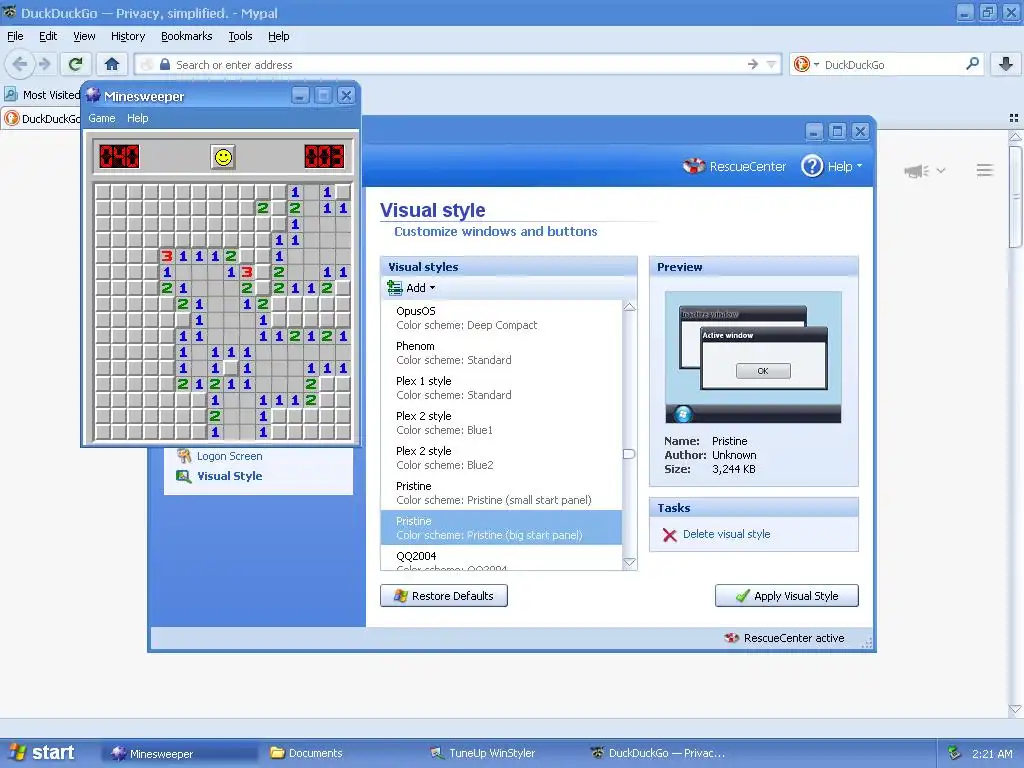Select Plex 2 style Blue2
The image size is (1024, 768).
[x=502, y=458]
